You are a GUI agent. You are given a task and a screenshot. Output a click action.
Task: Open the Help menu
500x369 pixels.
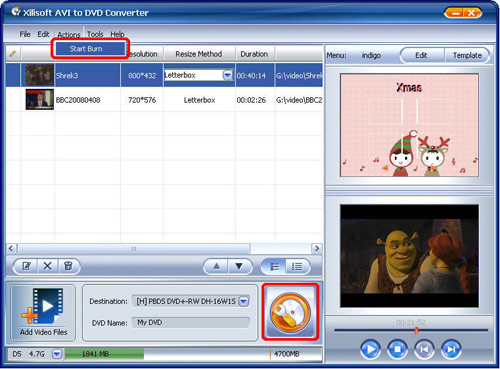pyautogui.click(x=117, y=34)
